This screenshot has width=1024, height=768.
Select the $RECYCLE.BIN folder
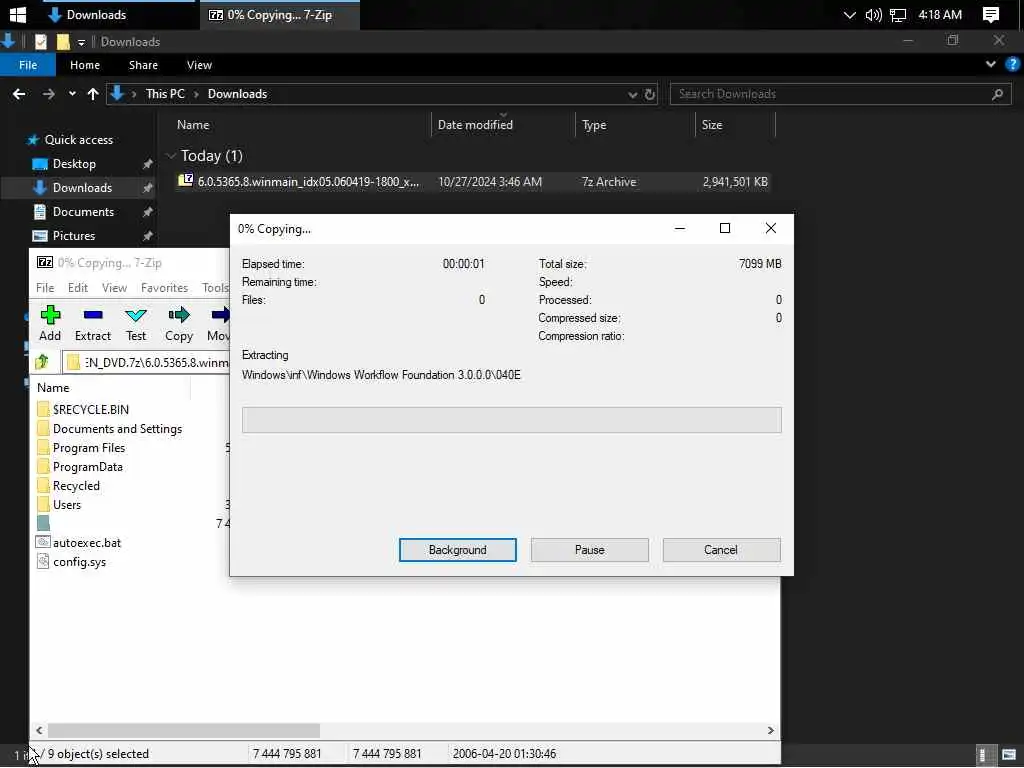click(x=91, y=409)
